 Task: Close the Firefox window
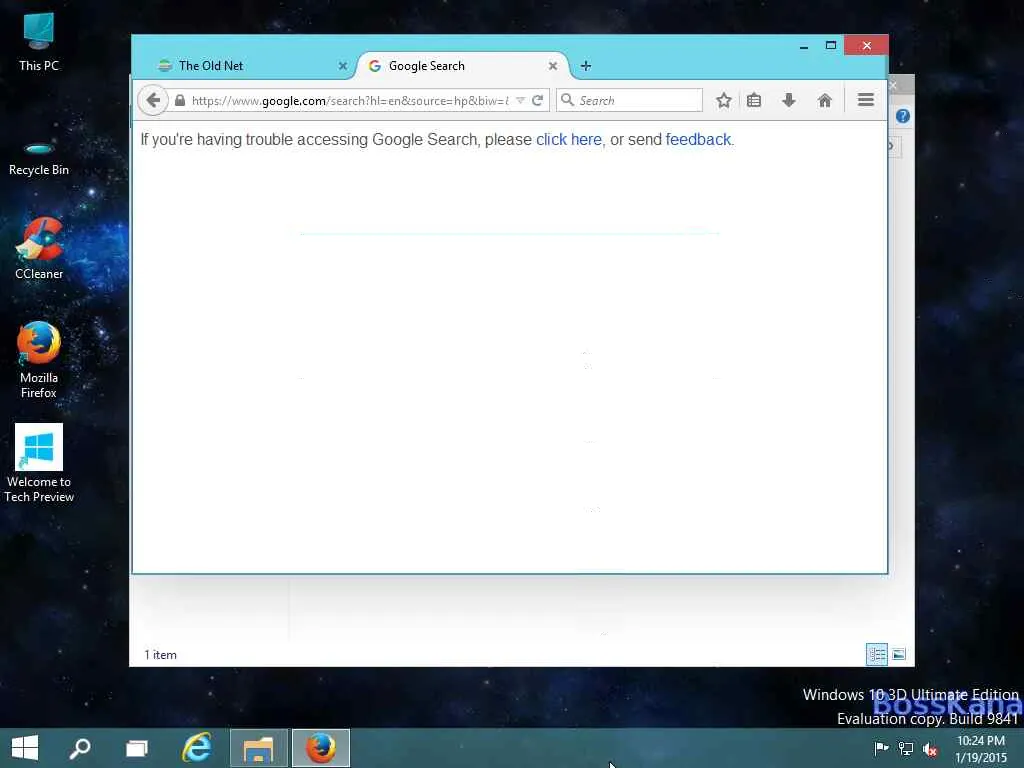coord(867,46)
